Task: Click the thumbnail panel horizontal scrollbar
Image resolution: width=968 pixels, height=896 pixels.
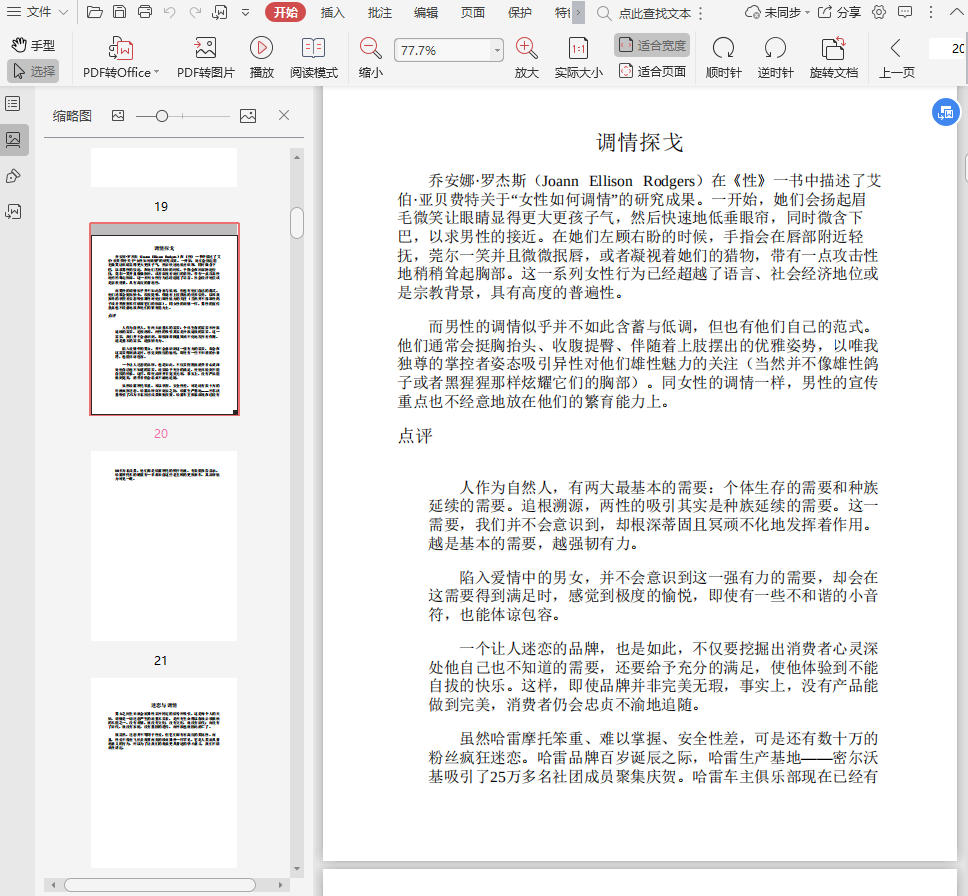Action: (x=160, y=885)
